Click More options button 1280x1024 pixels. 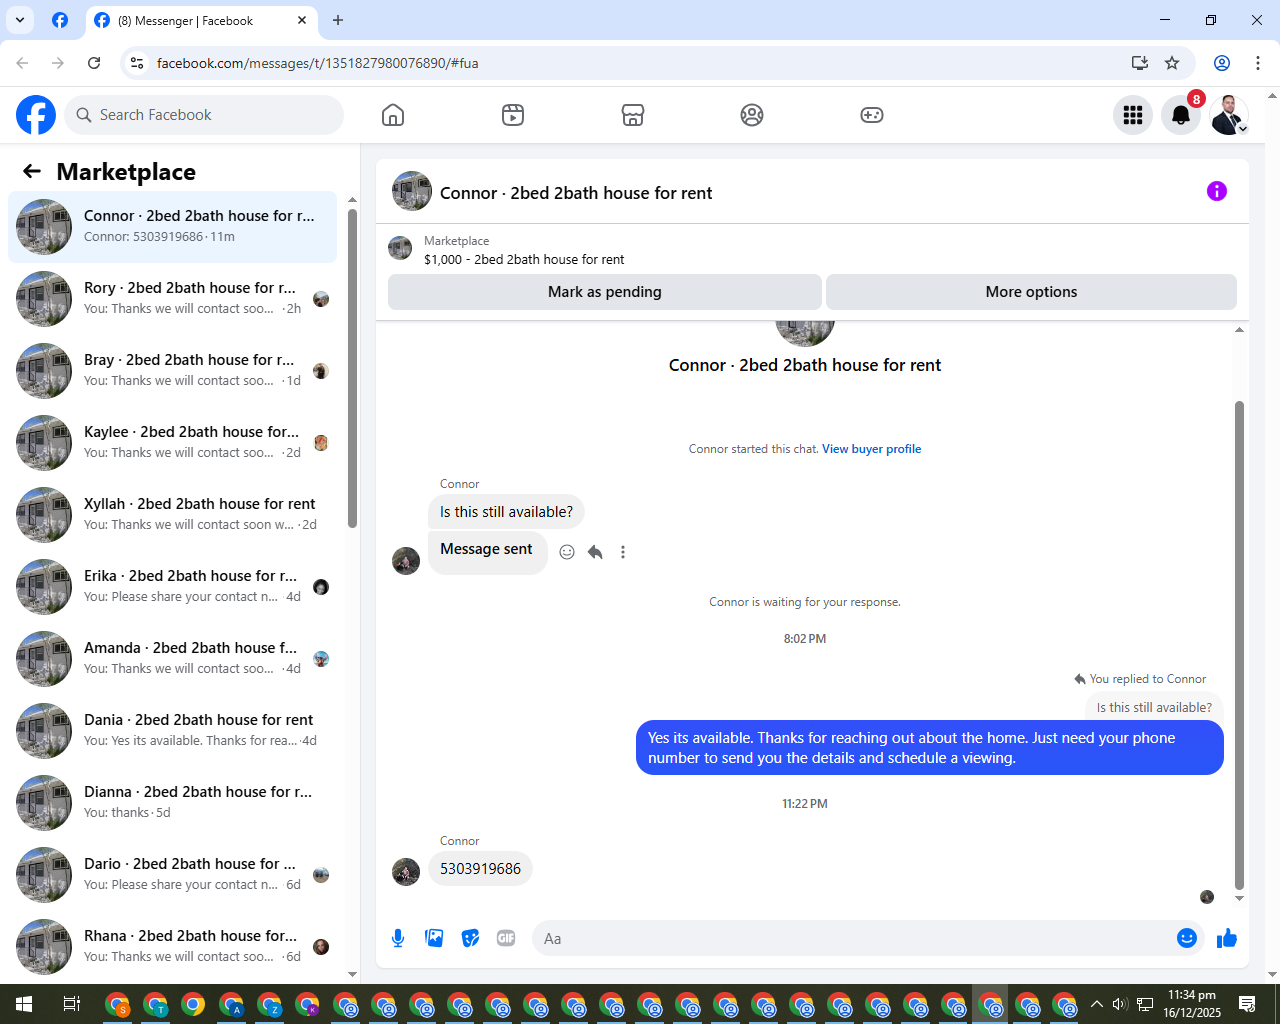1031,292
